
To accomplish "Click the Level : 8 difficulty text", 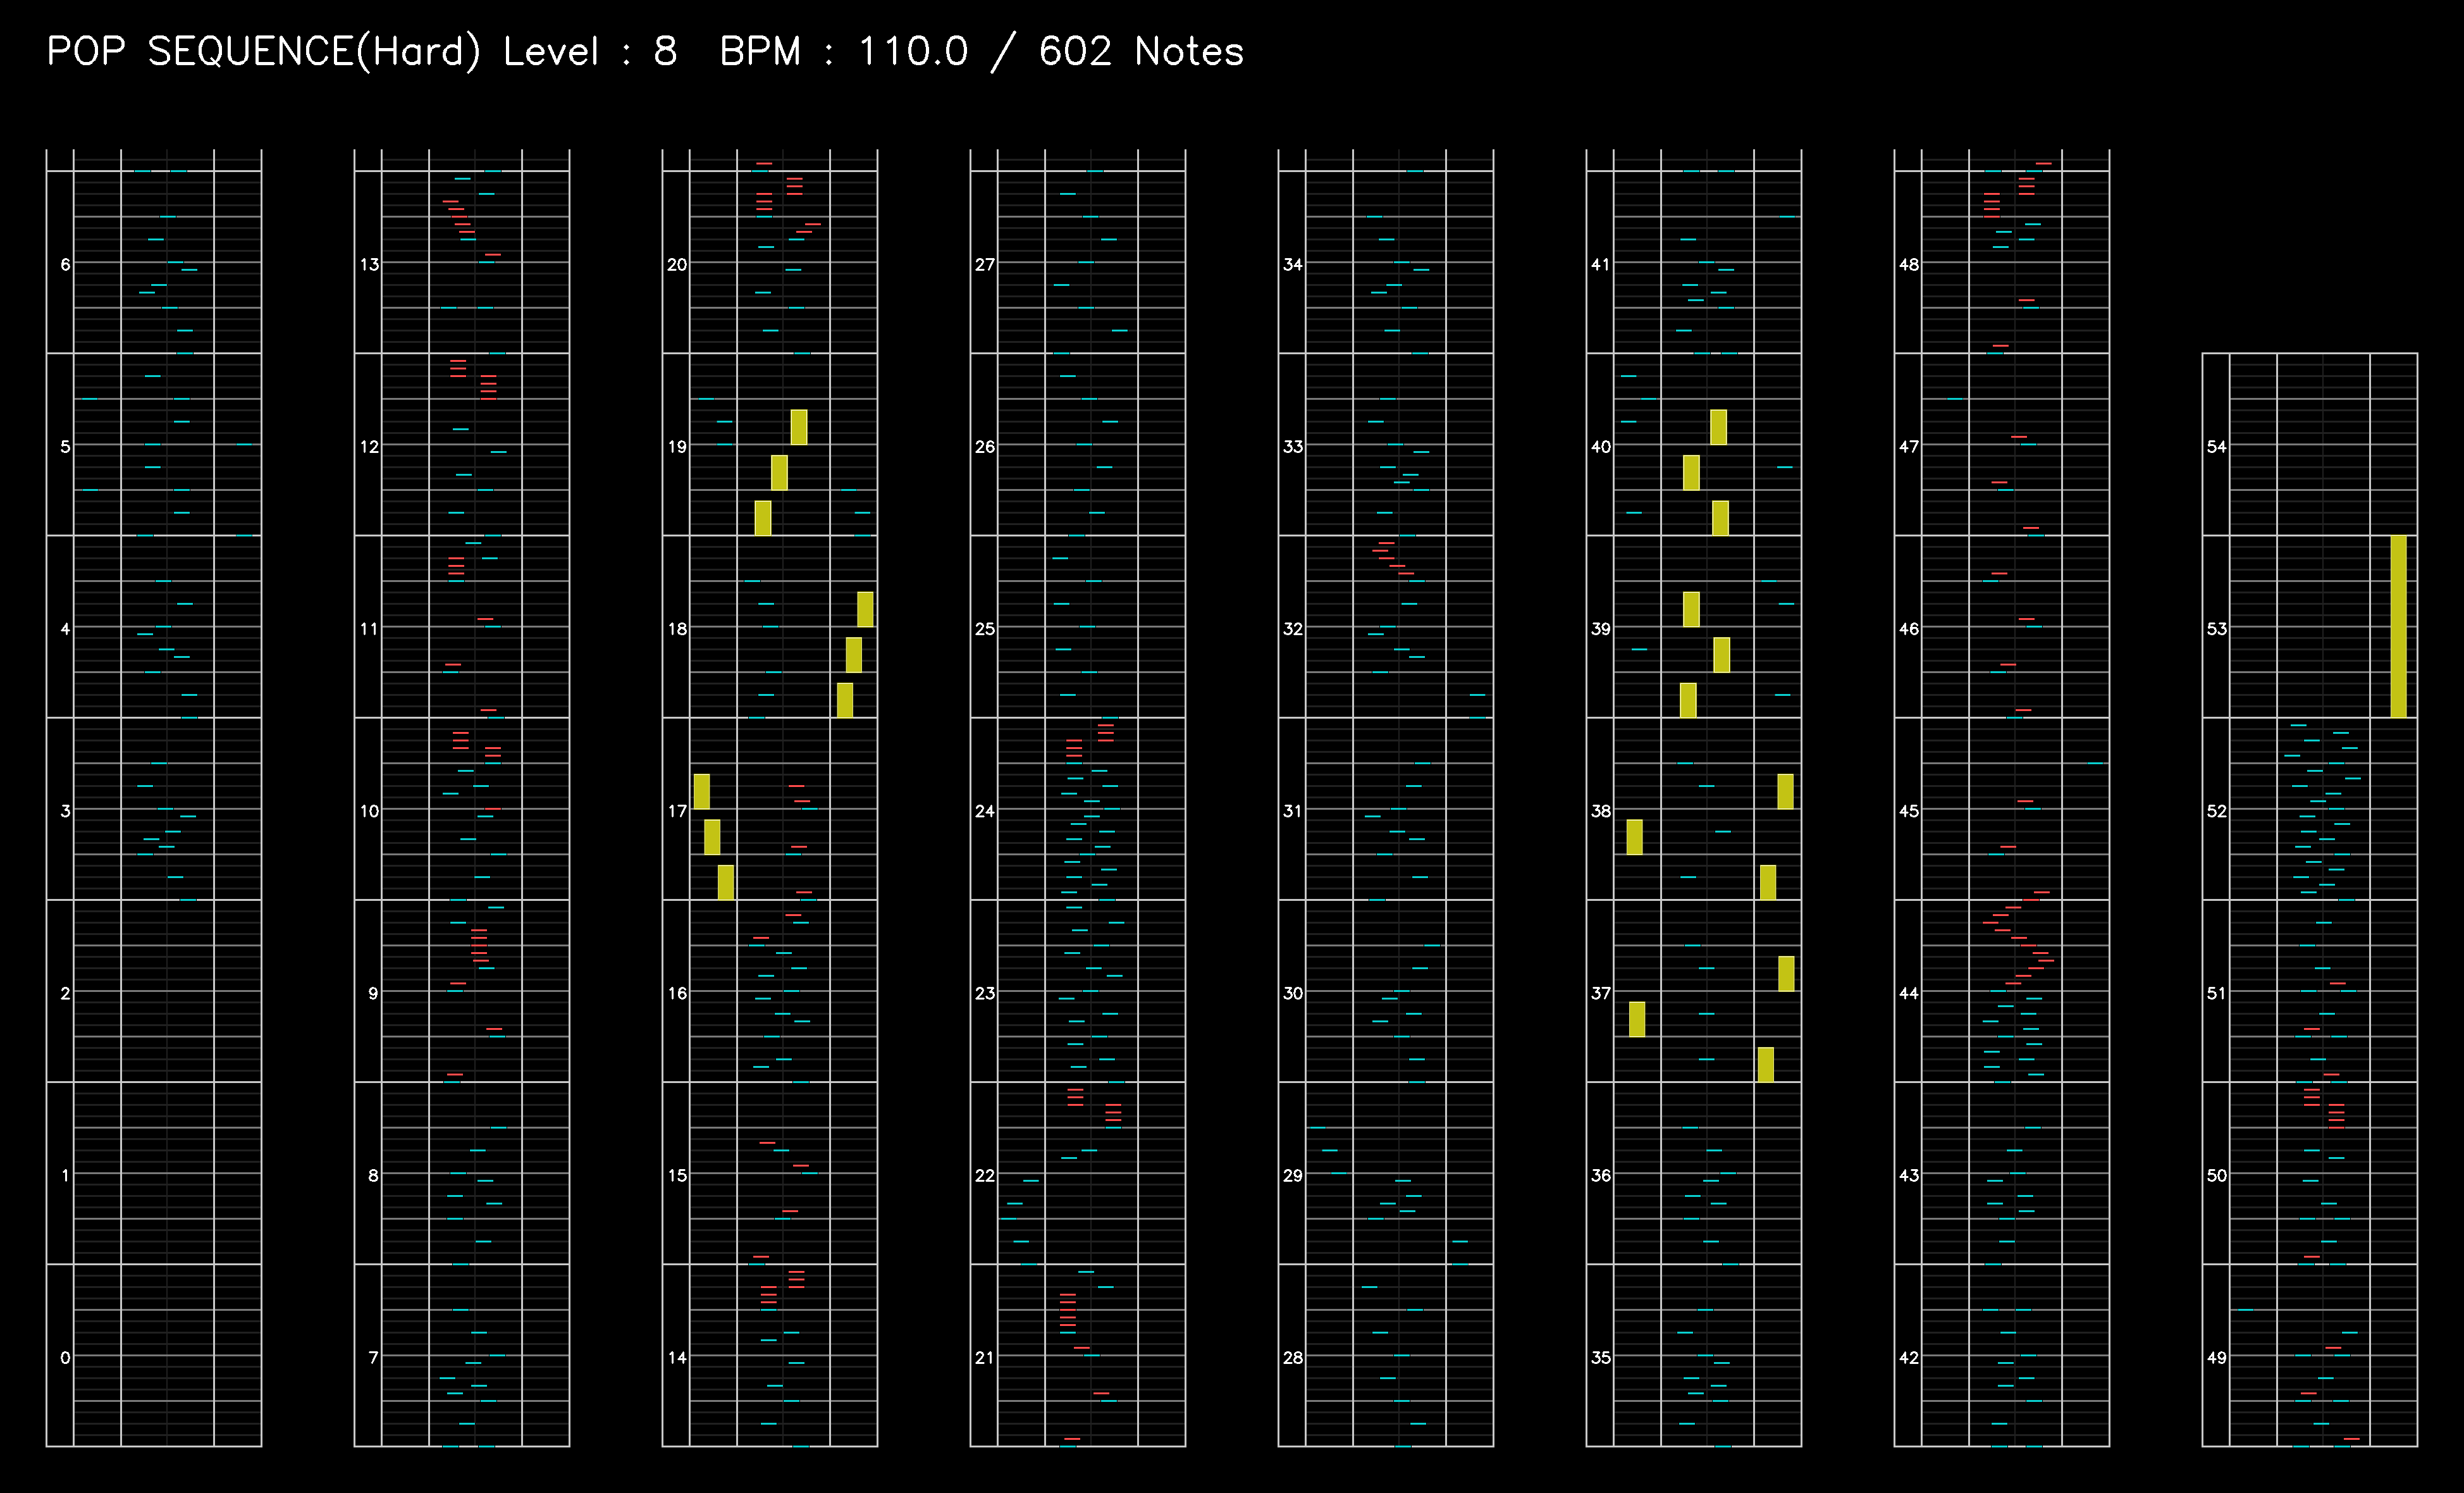I will tap(590, 52).
